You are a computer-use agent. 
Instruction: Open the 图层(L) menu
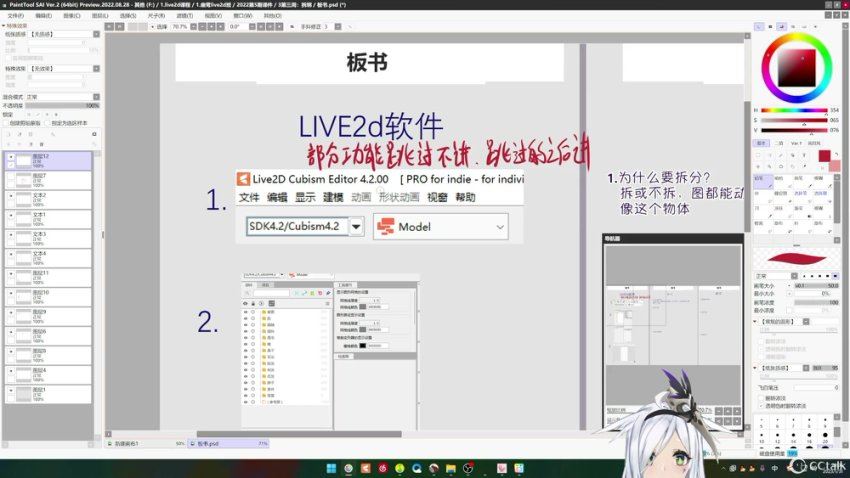coord(100,16)
